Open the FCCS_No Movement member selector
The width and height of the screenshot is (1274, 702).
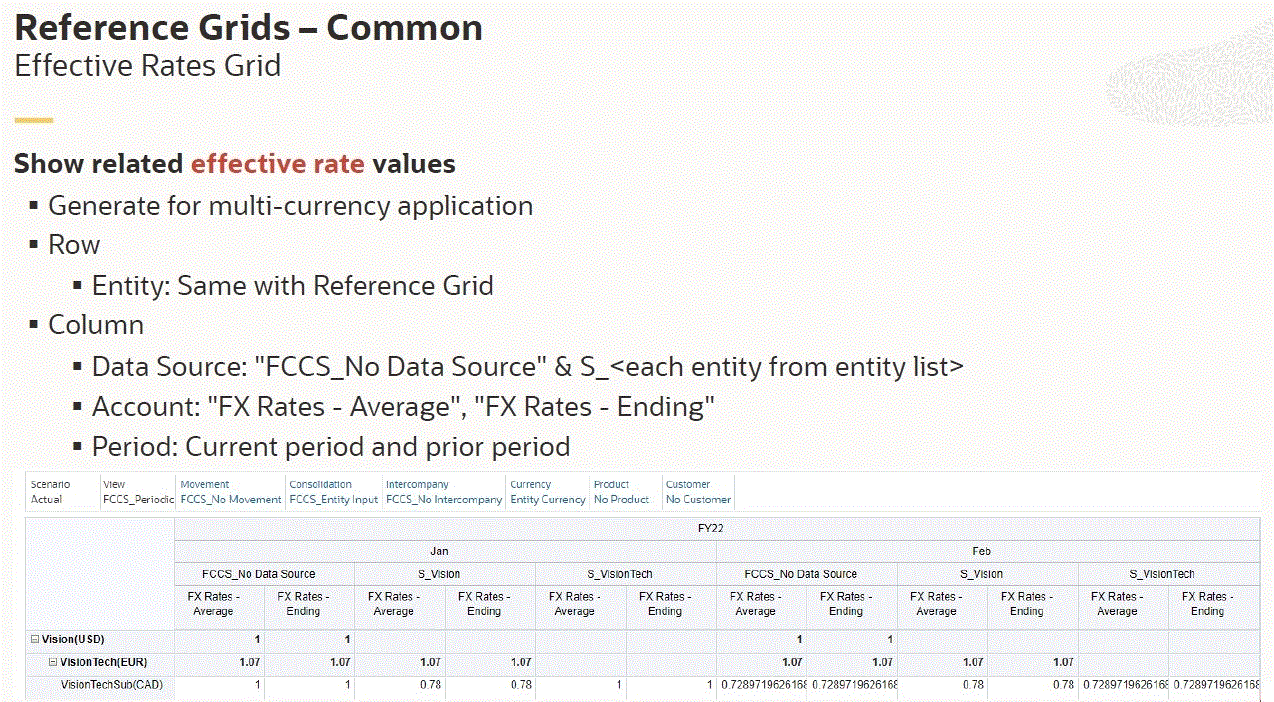click(231, 499)
